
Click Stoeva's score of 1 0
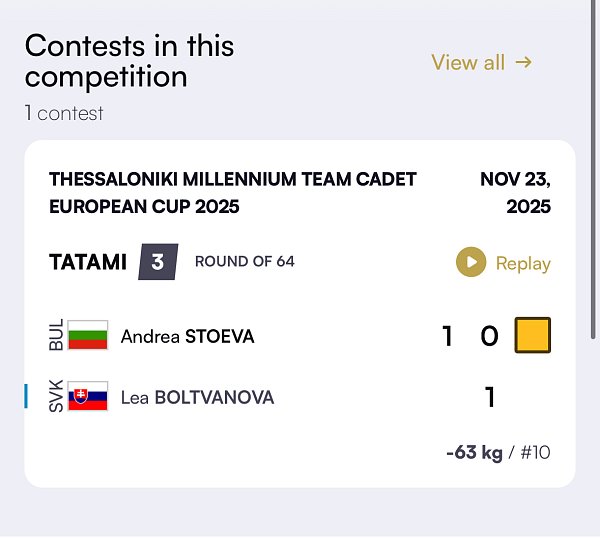tap(470, 336)
